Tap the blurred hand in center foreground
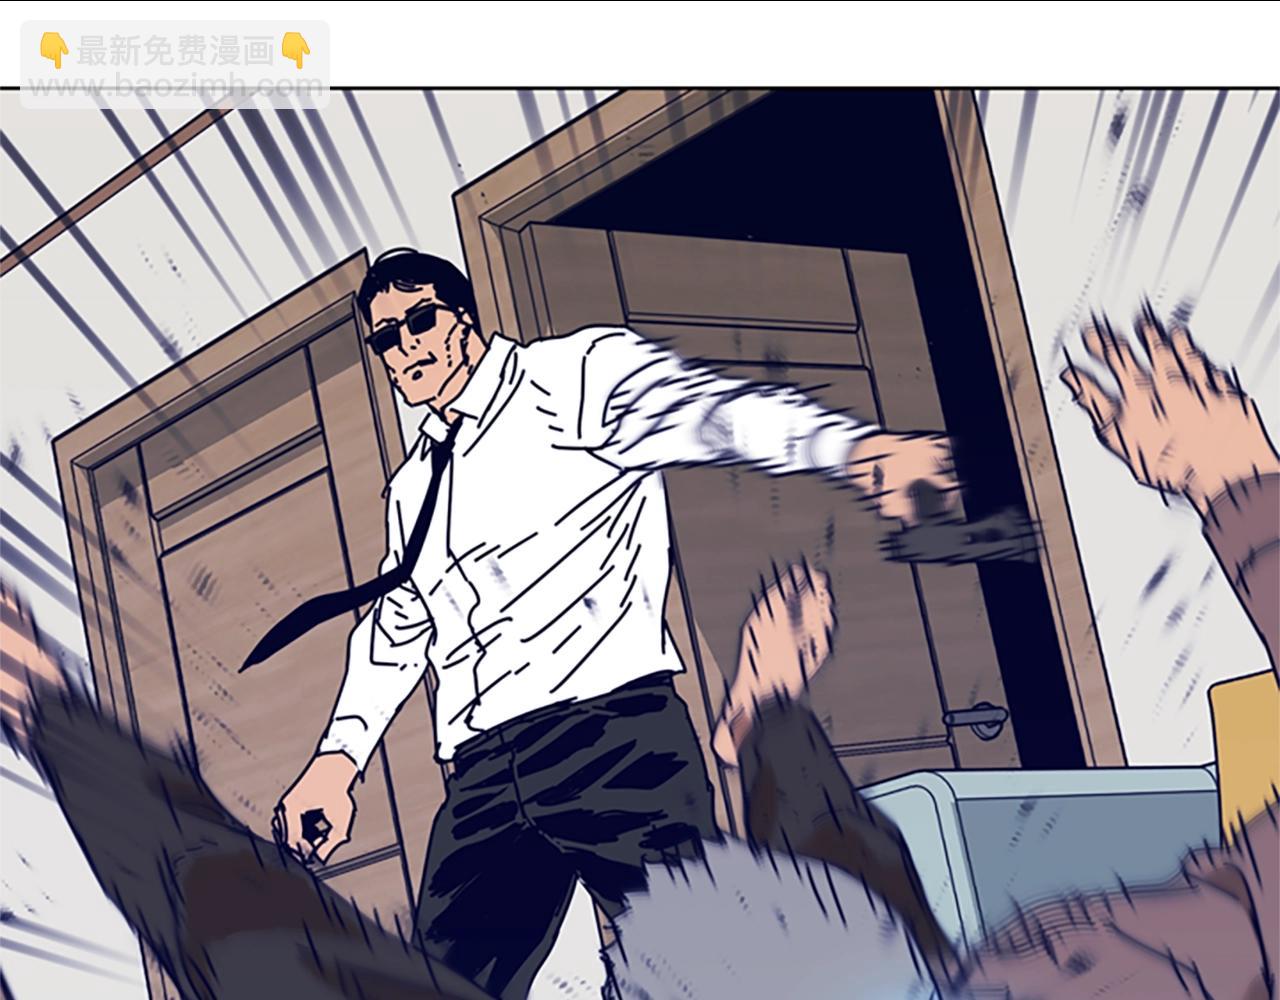 click(x=780, y=640)
